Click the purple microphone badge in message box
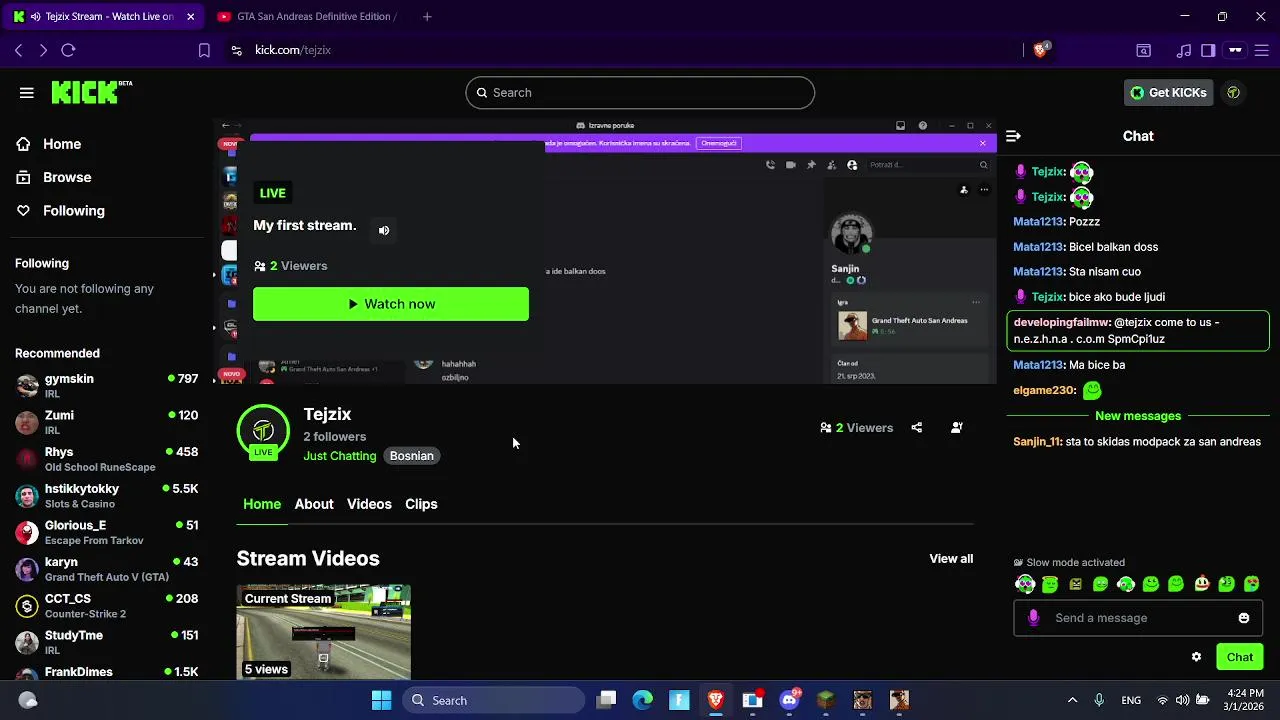Image resolution: width=1280 pixels, height=720 pixels. (1034, 618)
